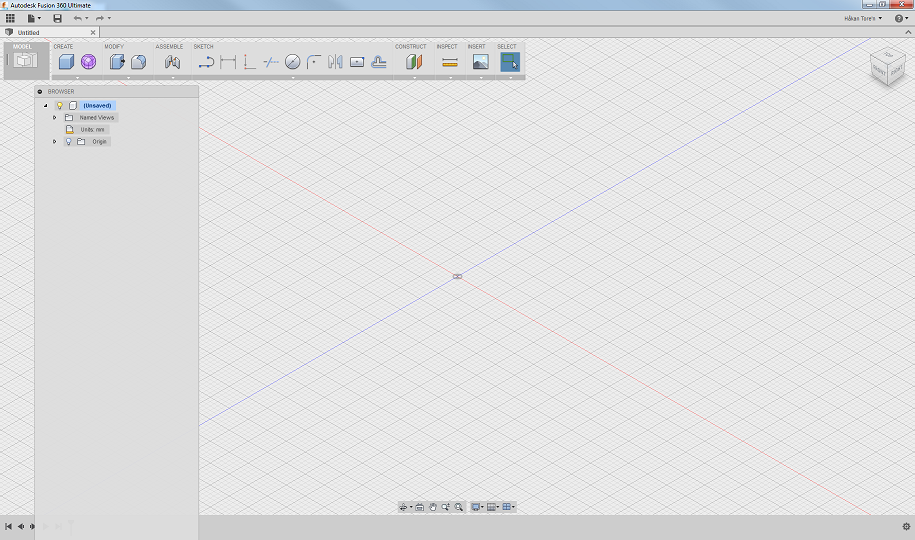
Task: Click the Select tool icon
Action: 510,62
